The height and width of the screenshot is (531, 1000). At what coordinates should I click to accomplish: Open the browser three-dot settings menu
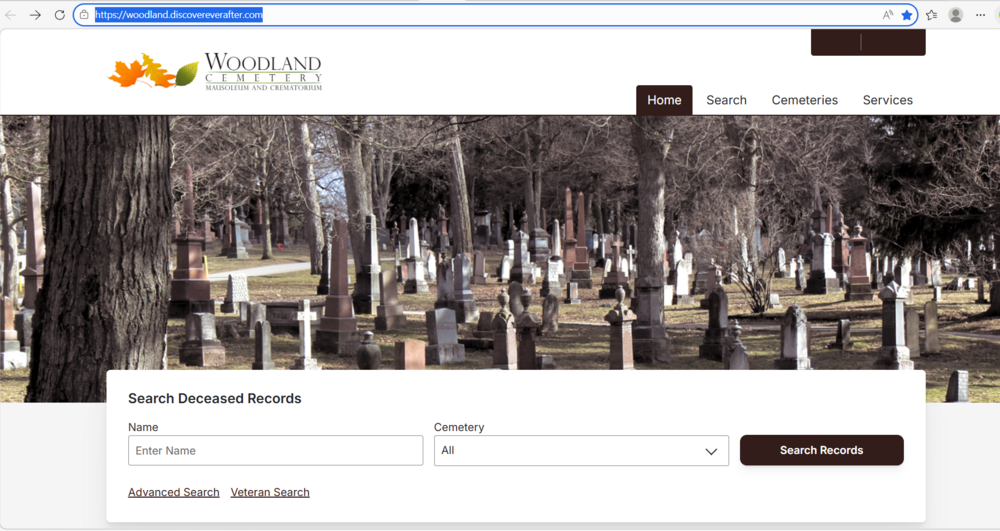pos(981,15)
